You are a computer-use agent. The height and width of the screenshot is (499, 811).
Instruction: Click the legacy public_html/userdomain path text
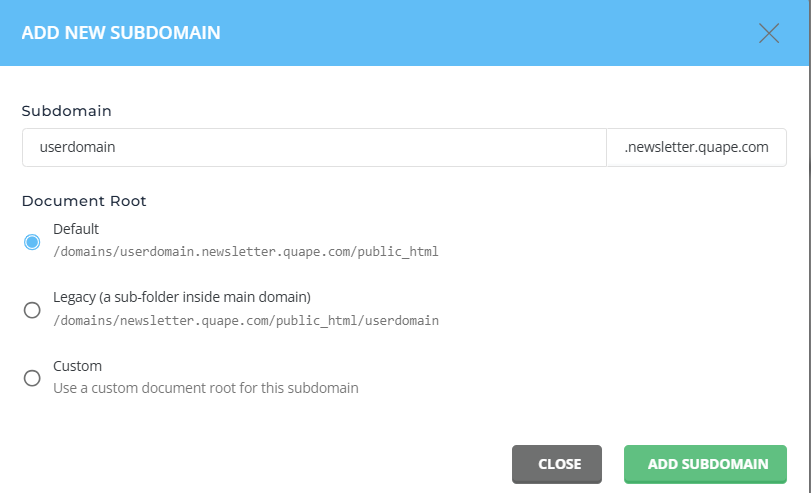point(246,321)
